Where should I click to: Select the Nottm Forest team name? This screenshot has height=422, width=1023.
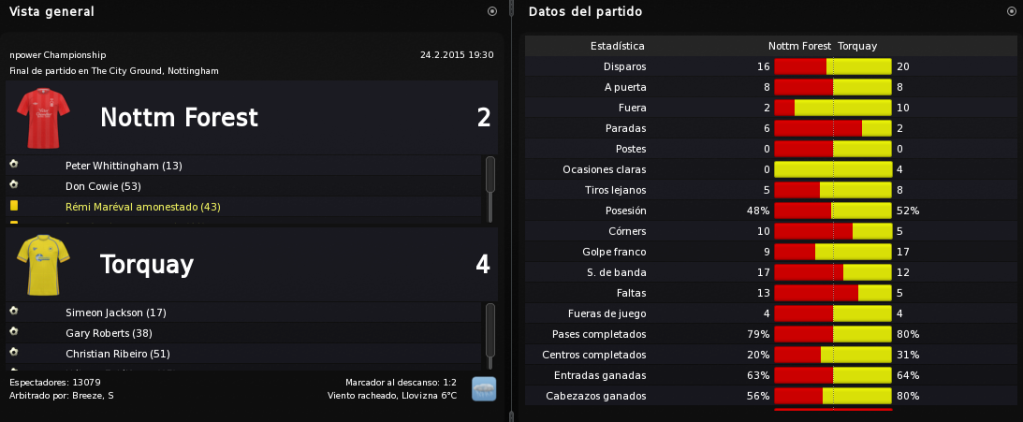click(x=179, y=118)
